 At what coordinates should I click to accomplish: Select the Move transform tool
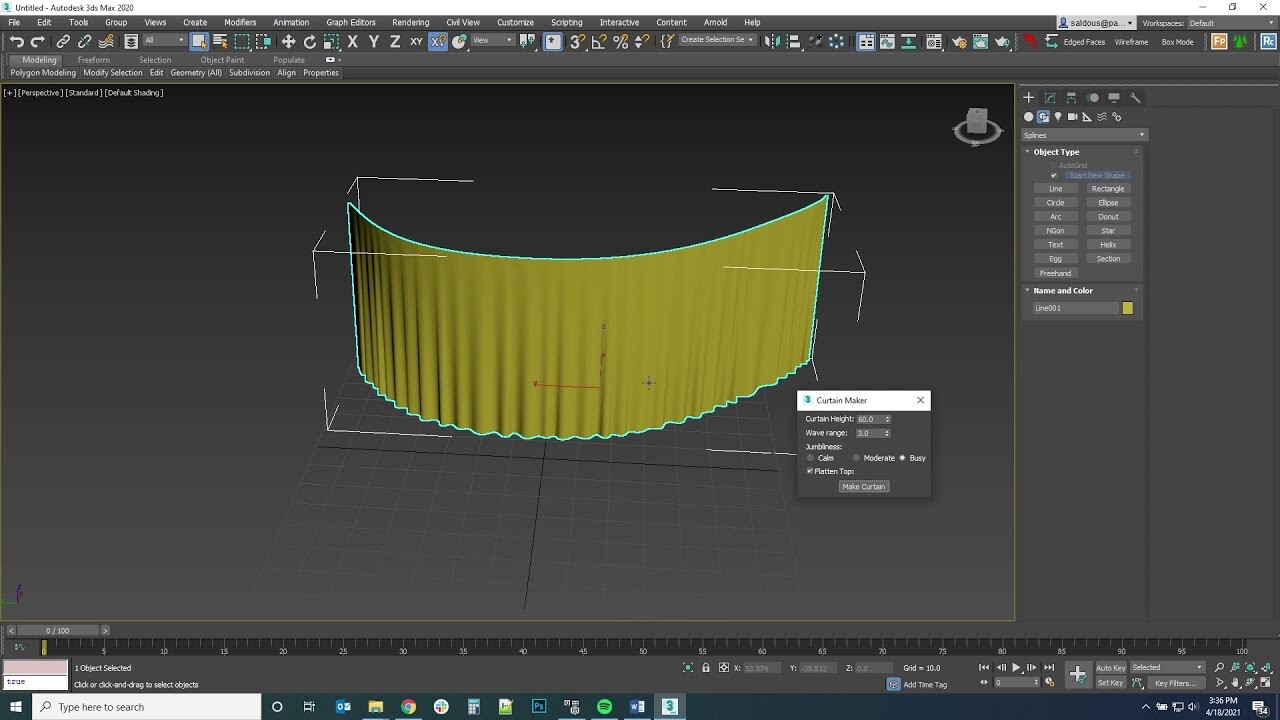tap(288, 41)
